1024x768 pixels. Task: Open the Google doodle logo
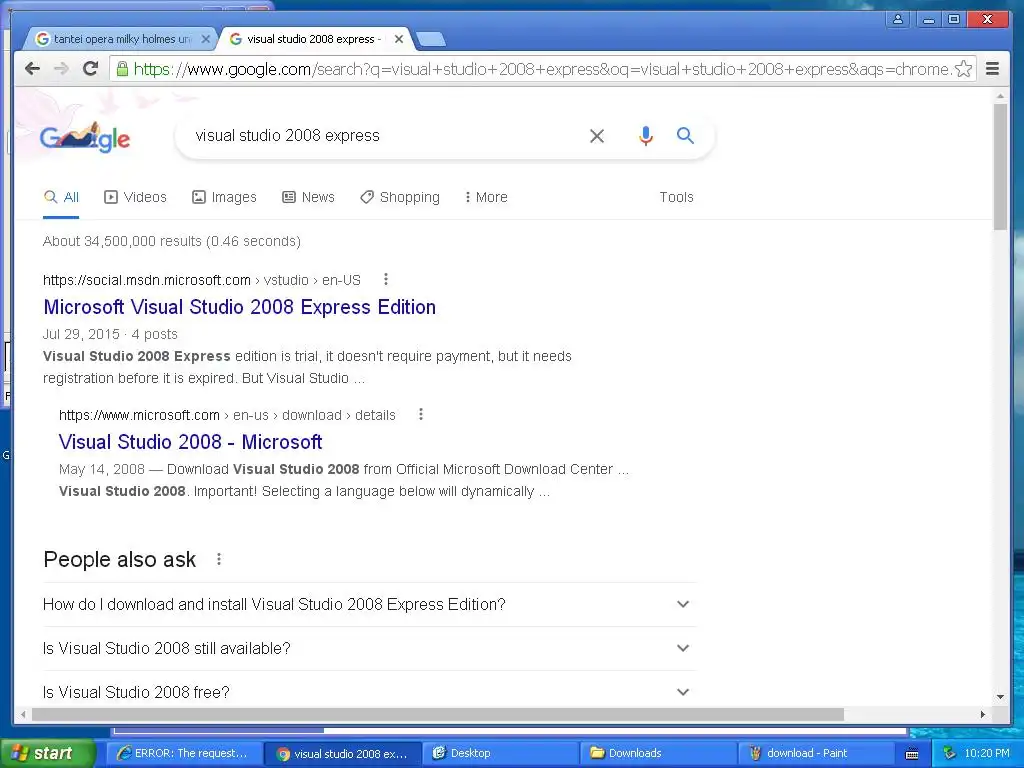(85, 137)
